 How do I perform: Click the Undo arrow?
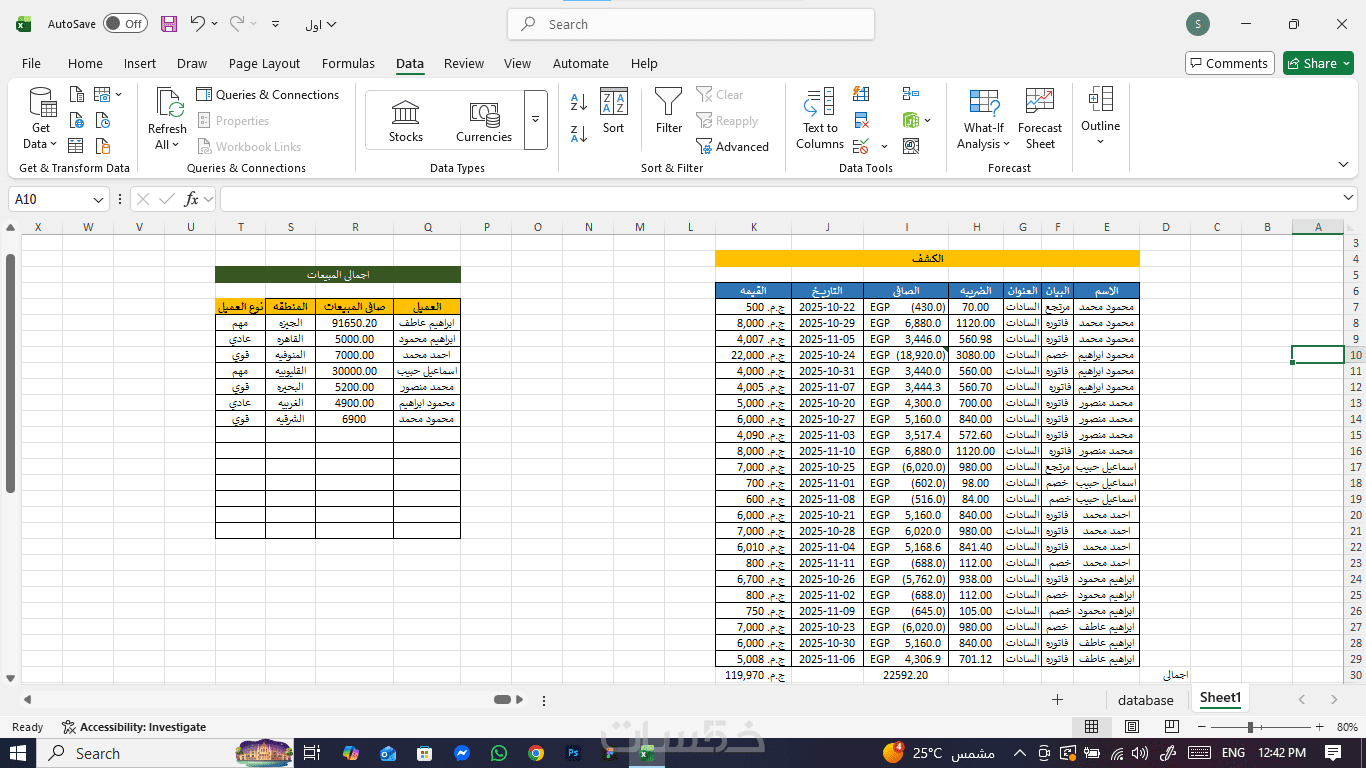(x=198, y=24)
